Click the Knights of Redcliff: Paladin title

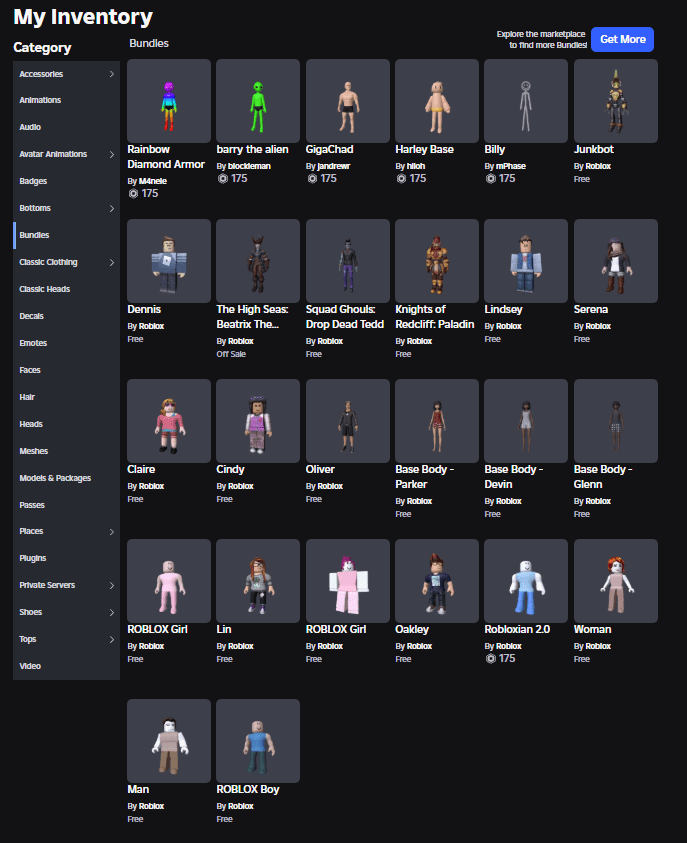[x=435, y=317]
